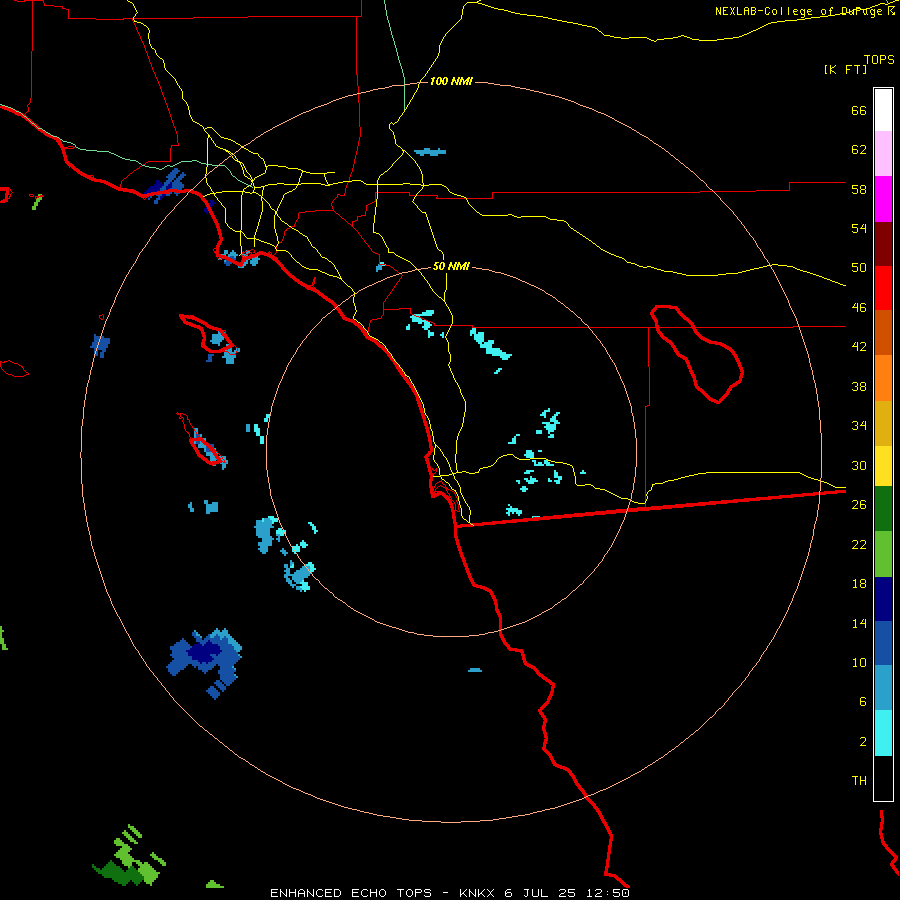Click the 22 legend value
Viewport: 900px width, 900px height.
tap(859, 544)
